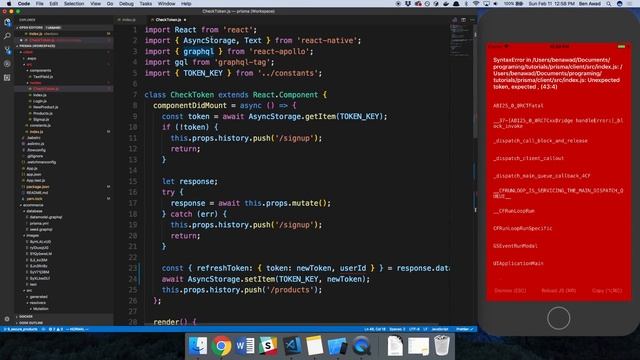Image resolution: width=640 pixels, height=360 pixels.
Task: Open the File menu
Action: coord(40,4)
